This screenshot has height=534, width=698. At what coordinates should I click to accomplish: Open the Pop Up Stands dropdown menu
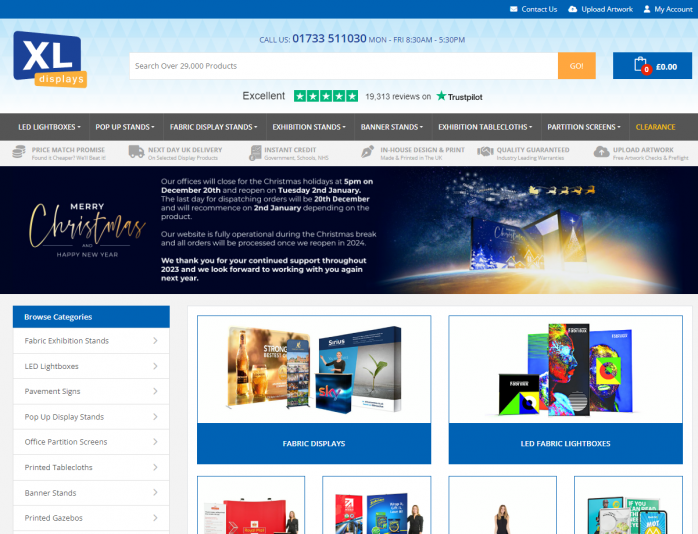(125, 127)
